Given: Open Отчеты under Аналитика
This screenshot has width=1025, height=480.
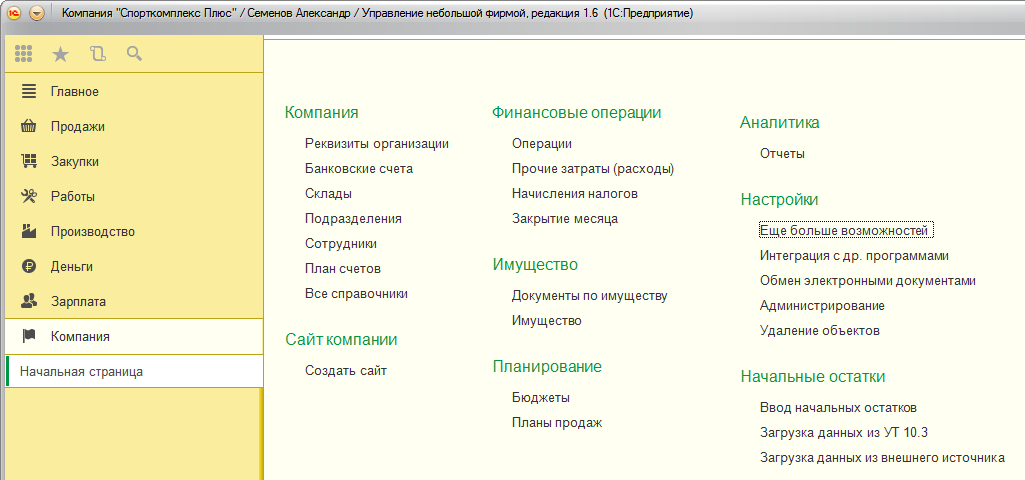Looking at the screenshot, I should (782, 154).
